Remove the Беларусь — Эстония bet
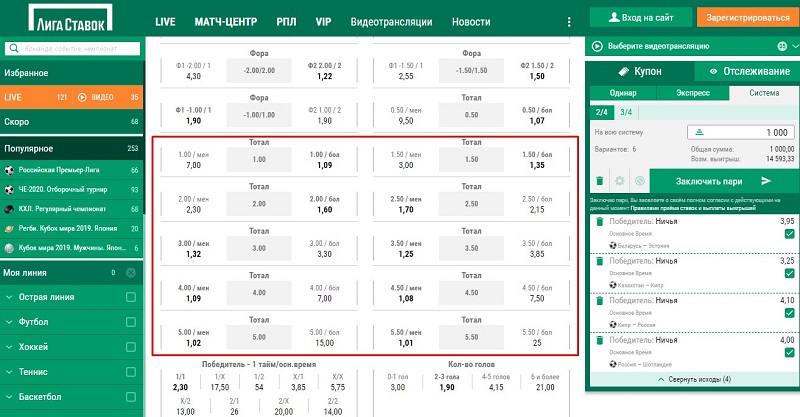Viewport: 800px width, 417px height. [598, 221]
